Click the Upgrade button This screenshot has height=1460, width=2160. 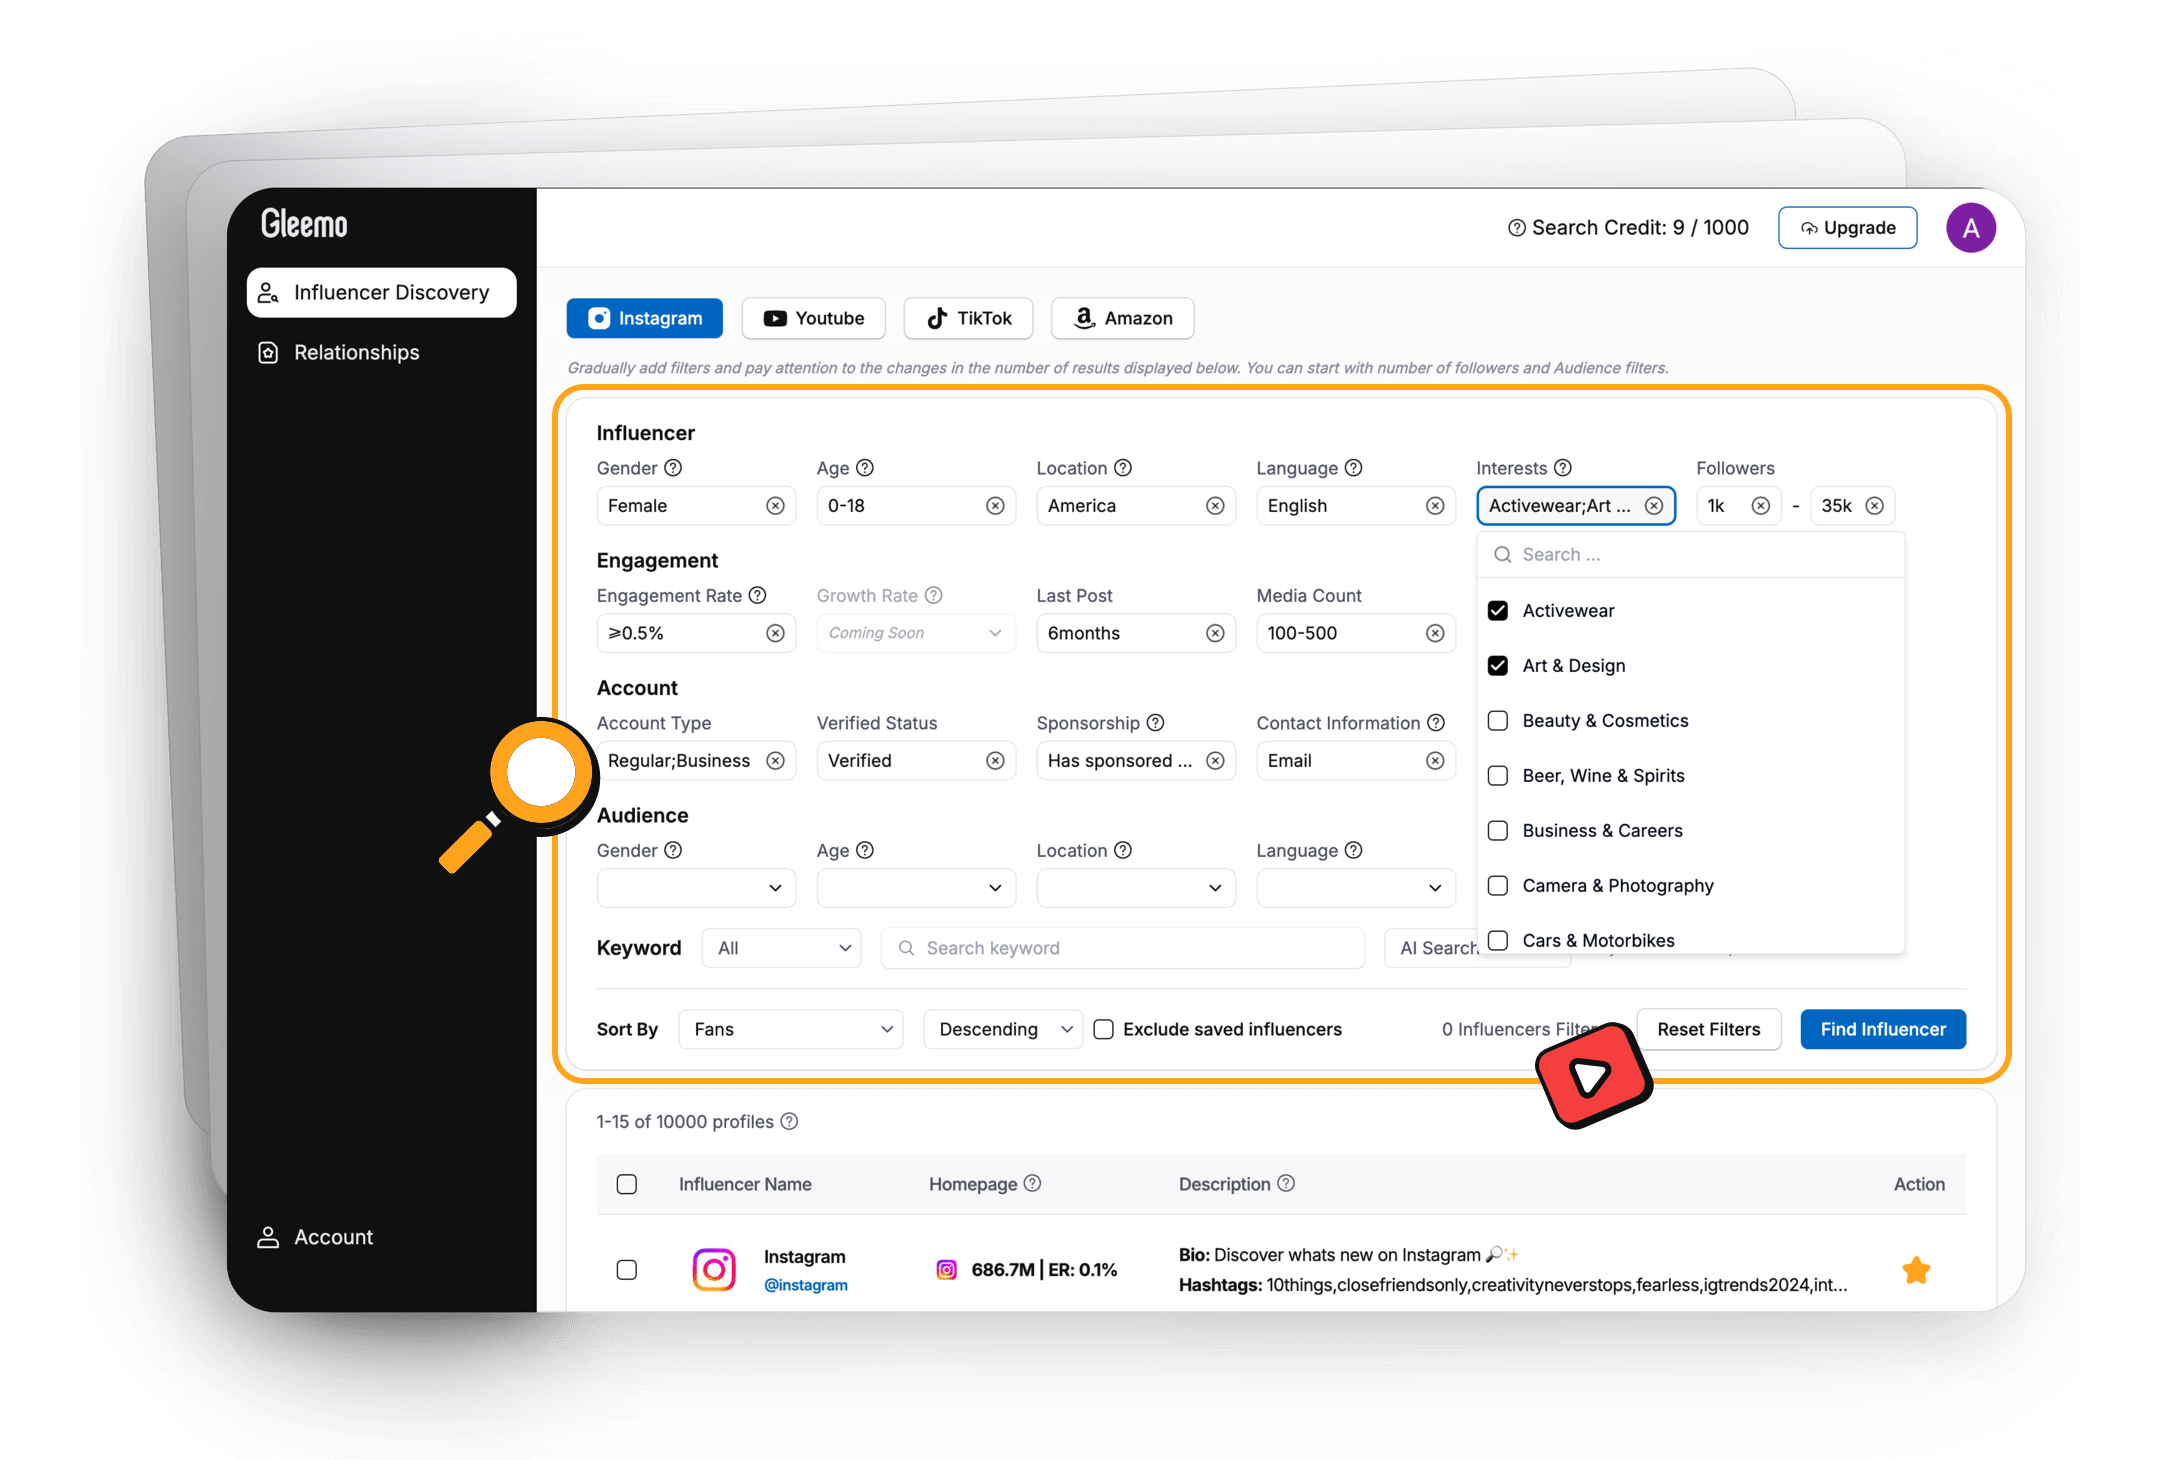tap(1848, 228)
